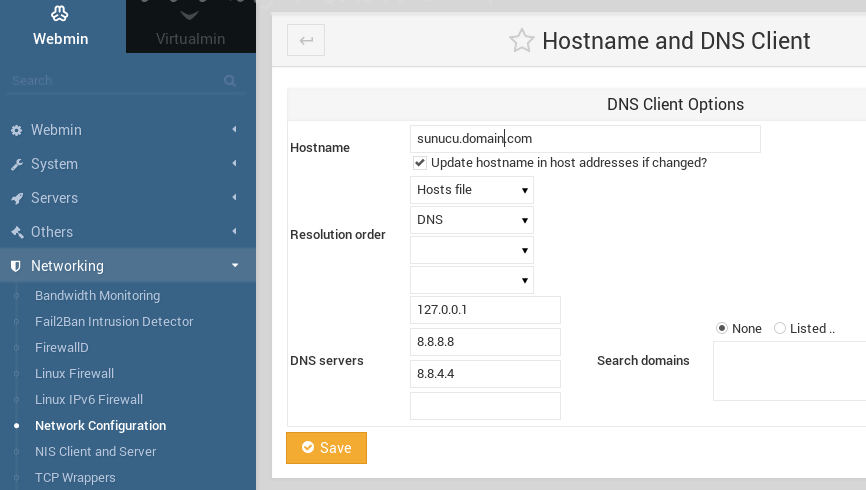Select the None search domains radio button
Viewport: 866px width, 490px height.
click(722, 328)
